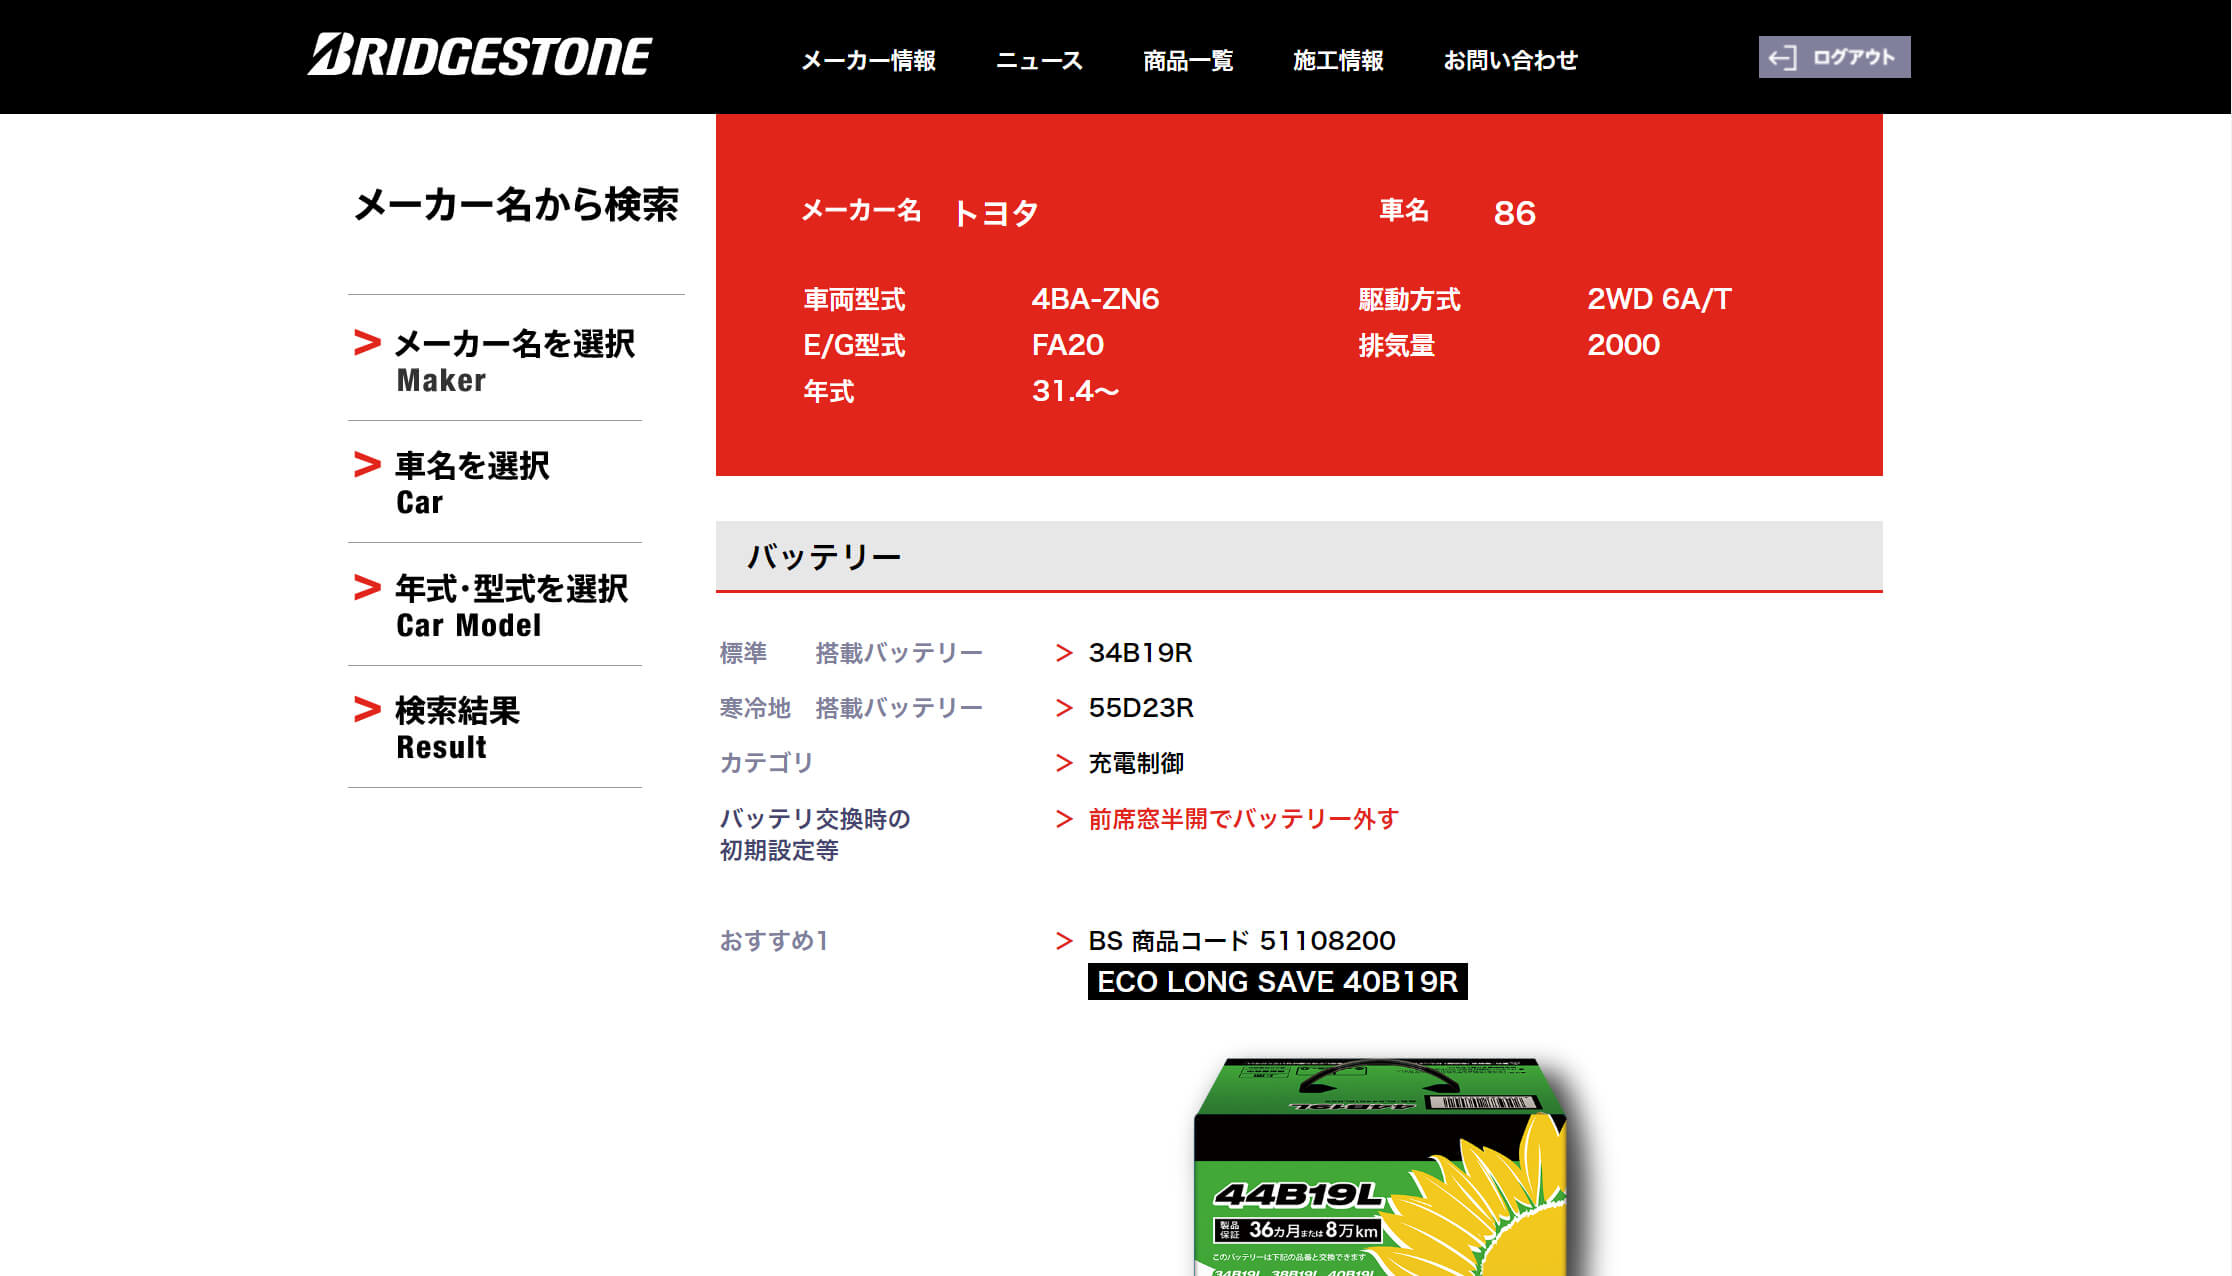Image resolution: width=2232 pixels, height=1276 pixels.
Task: Open お問い合わせ contact page
Action: [x=1510, y=61]
